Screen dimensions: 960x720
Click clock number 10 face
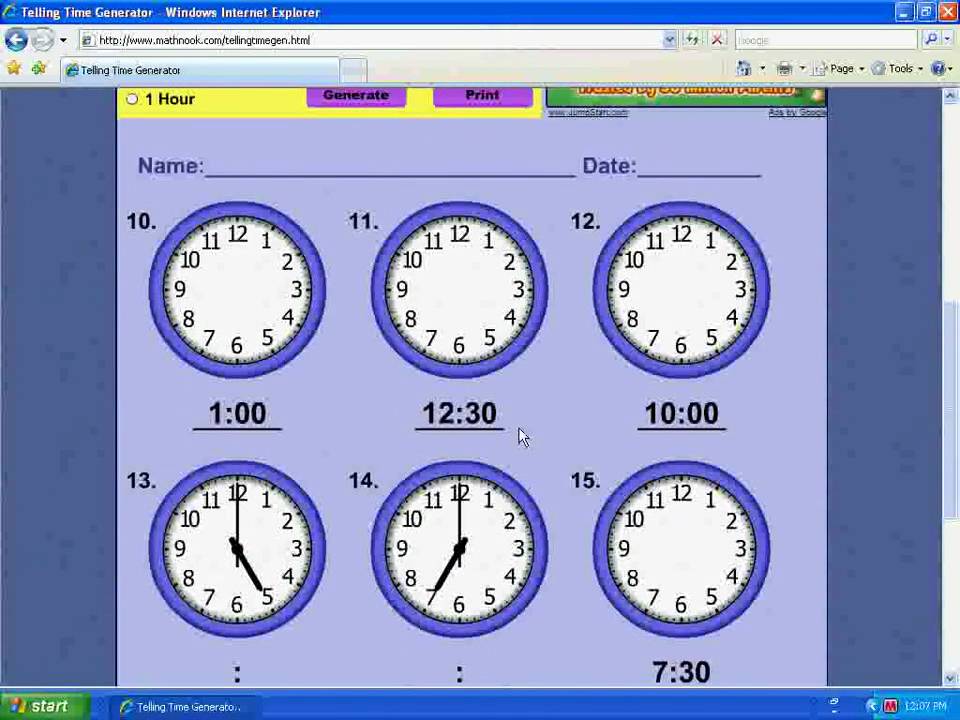tap(238, 290)
